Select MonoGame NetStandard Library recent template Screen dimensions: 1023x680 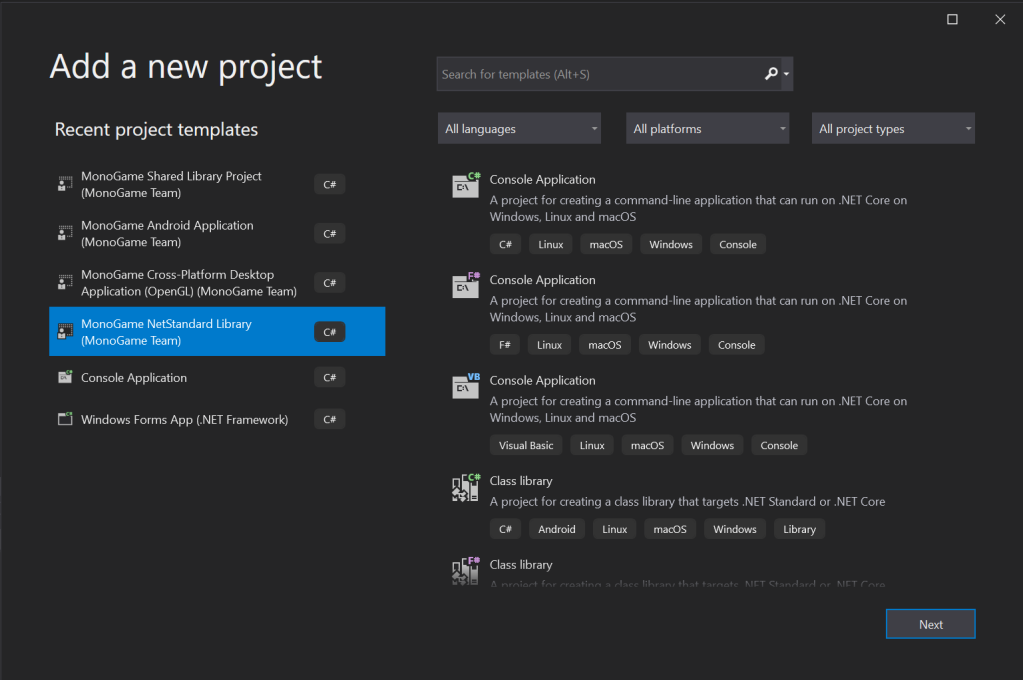tap(217, 332)
